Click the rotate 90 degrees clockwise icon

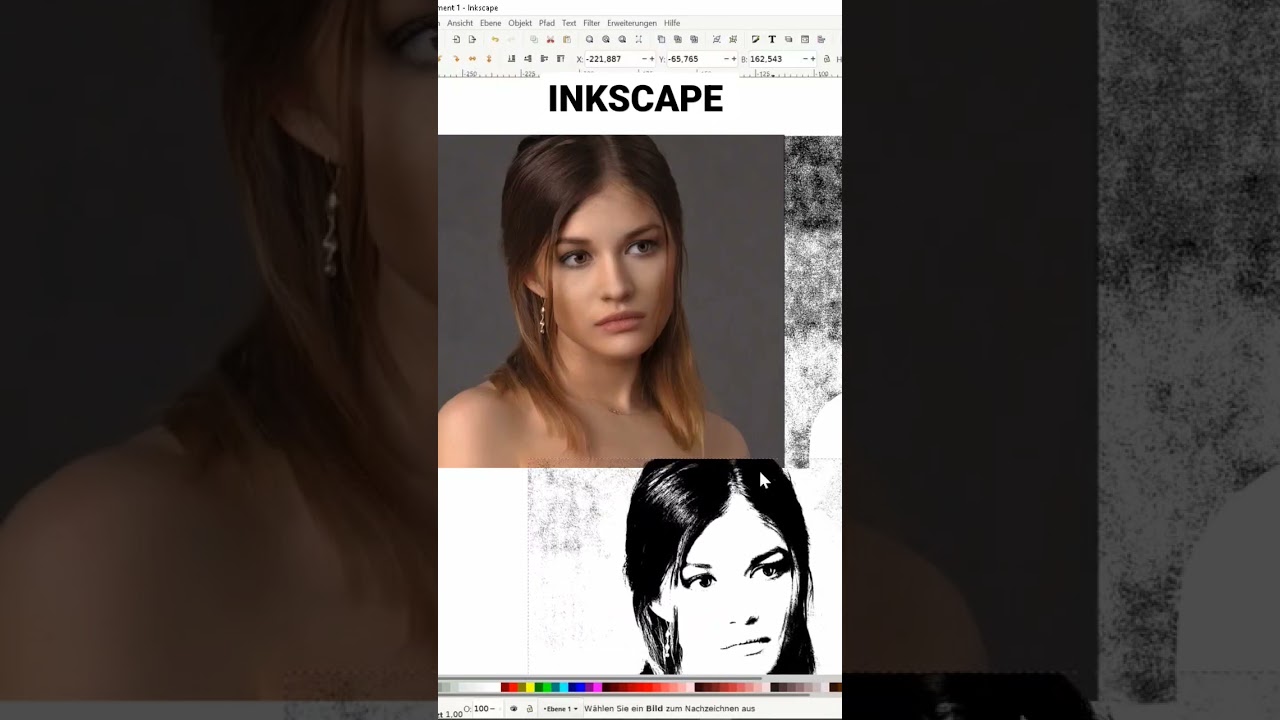[456, 59]
